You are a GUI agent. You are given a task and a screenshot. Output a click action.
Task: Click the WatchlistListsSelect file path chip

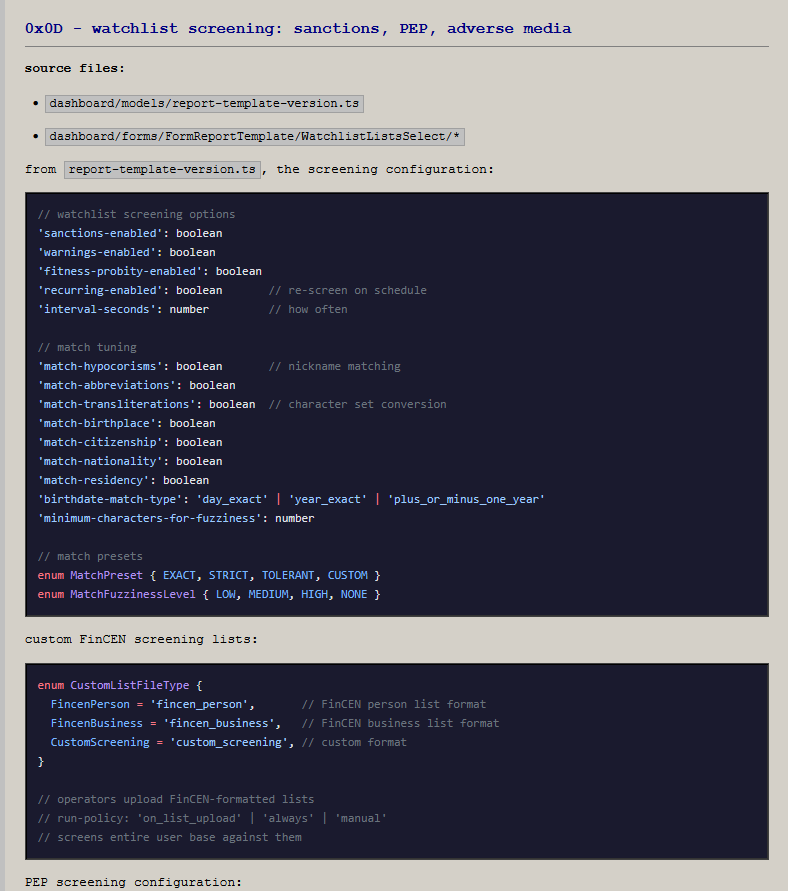(255, 137)
